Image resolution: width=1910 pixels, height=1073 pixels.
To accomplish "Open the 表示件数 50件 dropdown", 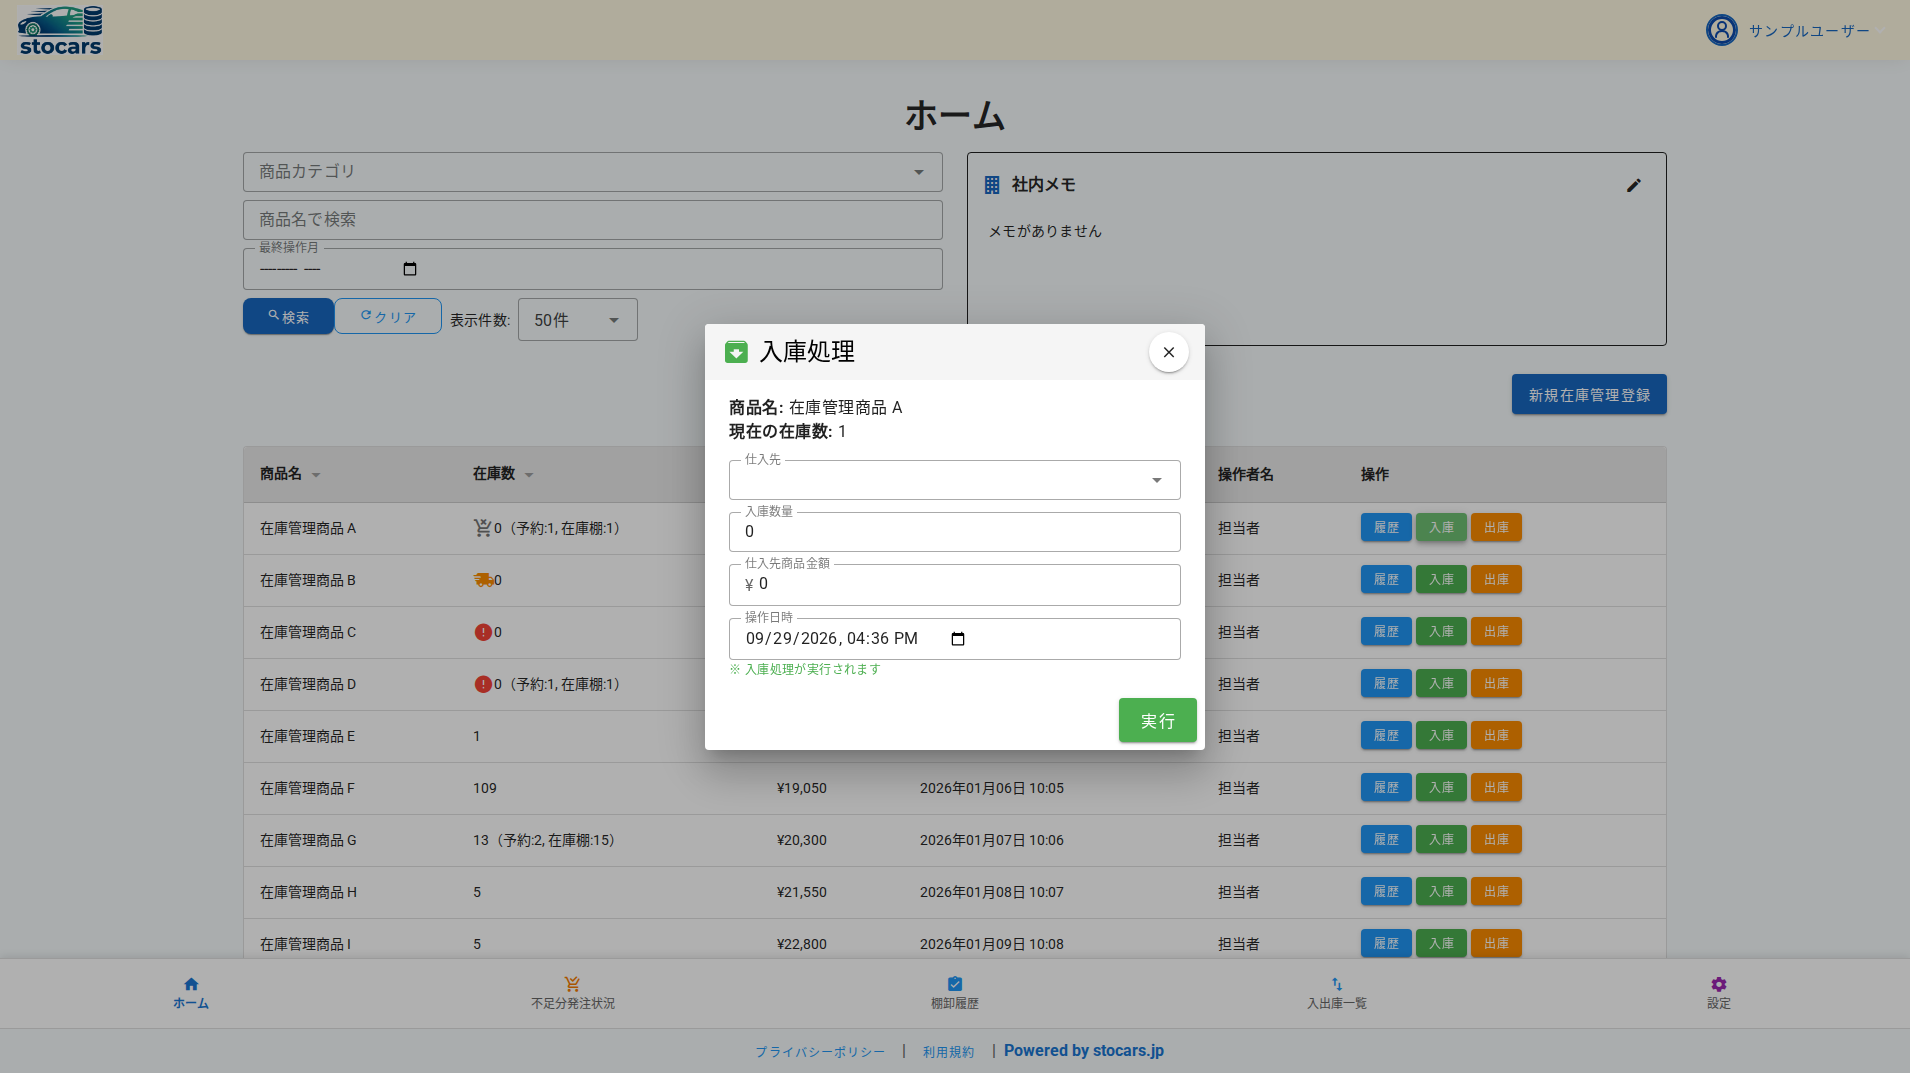I will (578, 320).
